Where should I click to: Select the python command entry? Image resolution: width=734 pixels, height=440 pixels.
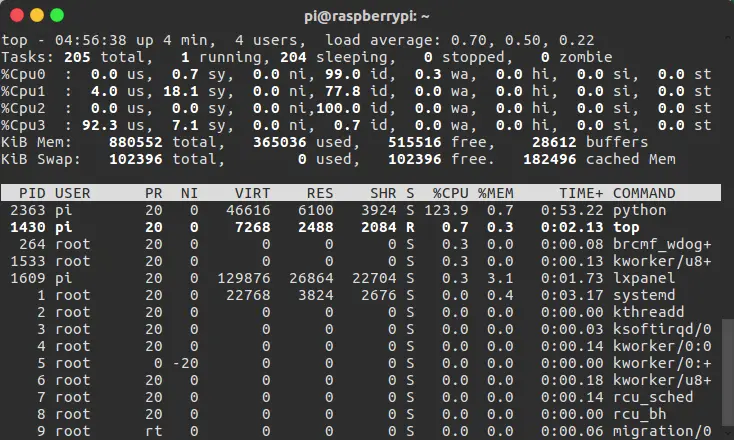[639, 211]
